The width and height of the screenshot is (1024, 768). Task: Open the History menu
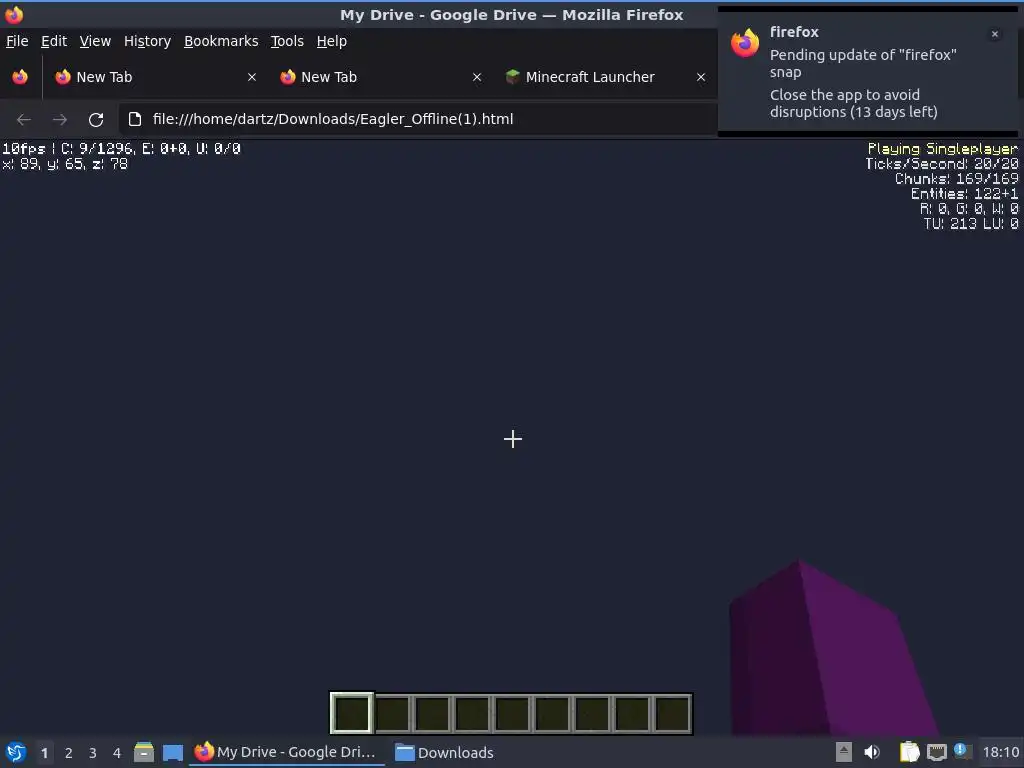pos(147,41)
